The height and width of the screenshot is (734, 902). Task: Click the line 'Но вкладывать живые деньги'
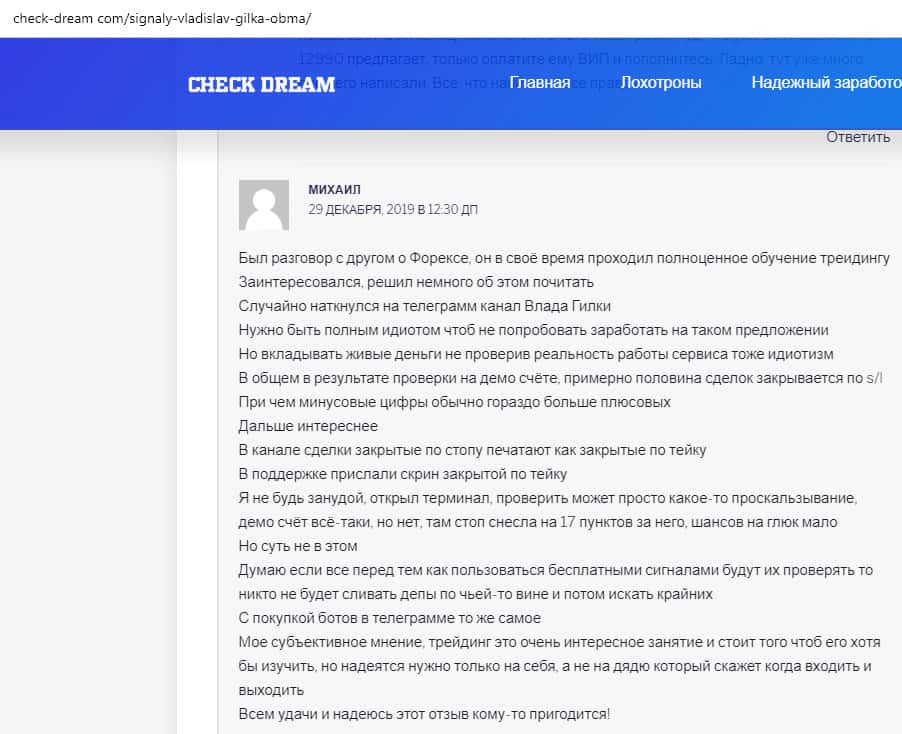536,354
